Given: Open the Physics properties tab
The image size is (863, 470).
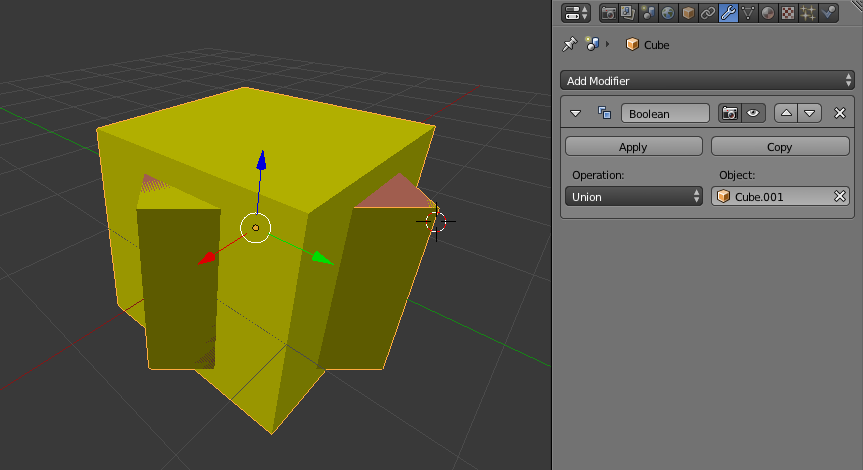Looking at the screenshot, I should (828, 13).
